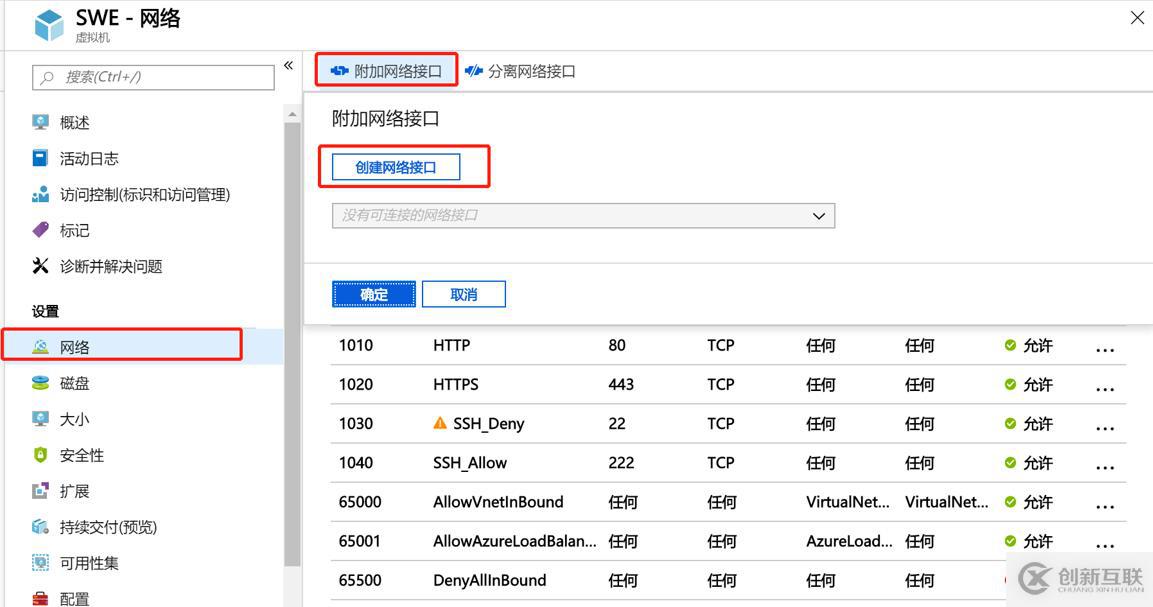The image size is (1153, 607).
Task: Click inside the 搜索(Ctrl+/) search field
Action: pos(152,77)
